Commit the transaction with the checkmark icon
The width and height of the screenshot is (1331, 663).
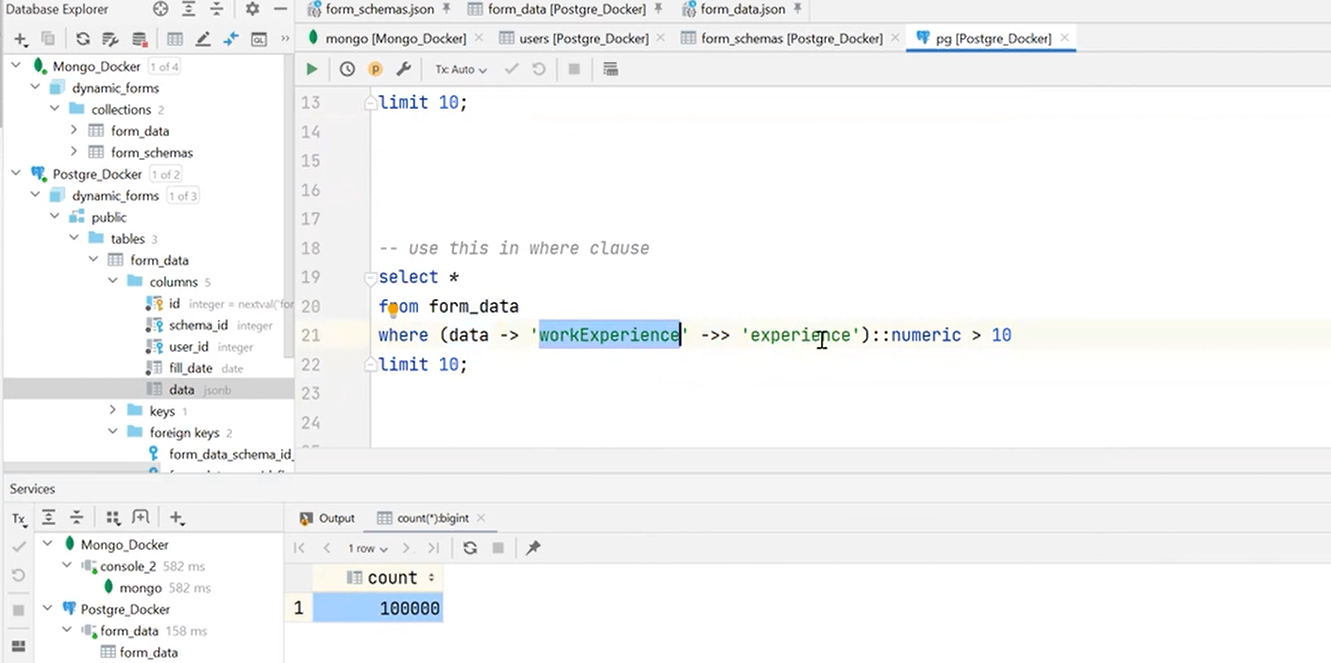[511, 69]
